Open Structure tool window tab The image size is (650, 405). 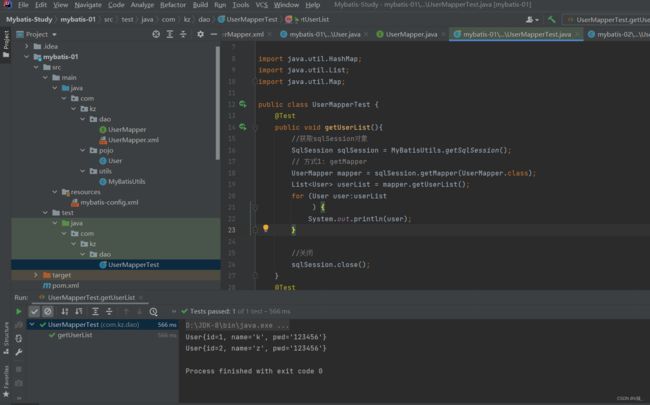point(6,338)
